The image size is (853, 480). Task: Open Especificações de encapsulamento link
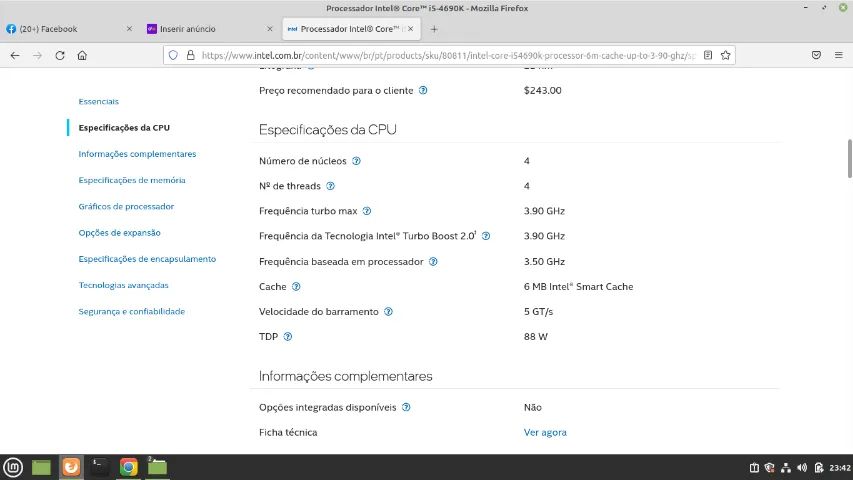[147, 259]
